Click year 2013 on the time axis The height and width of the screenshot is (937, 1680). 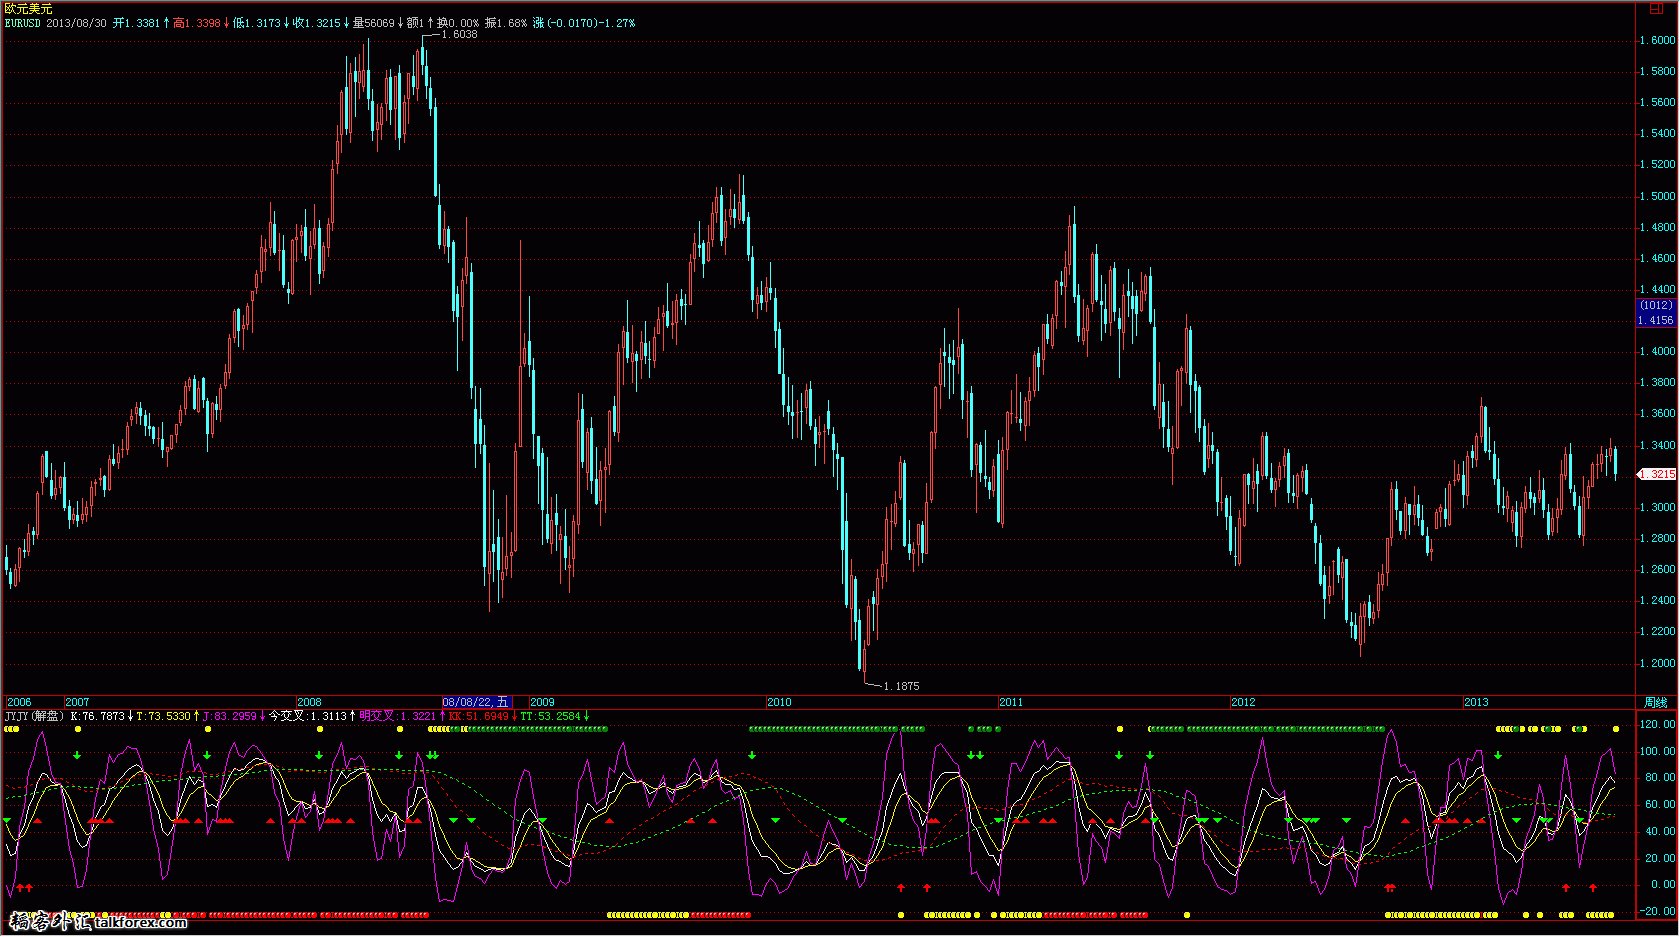point(1476,702)
